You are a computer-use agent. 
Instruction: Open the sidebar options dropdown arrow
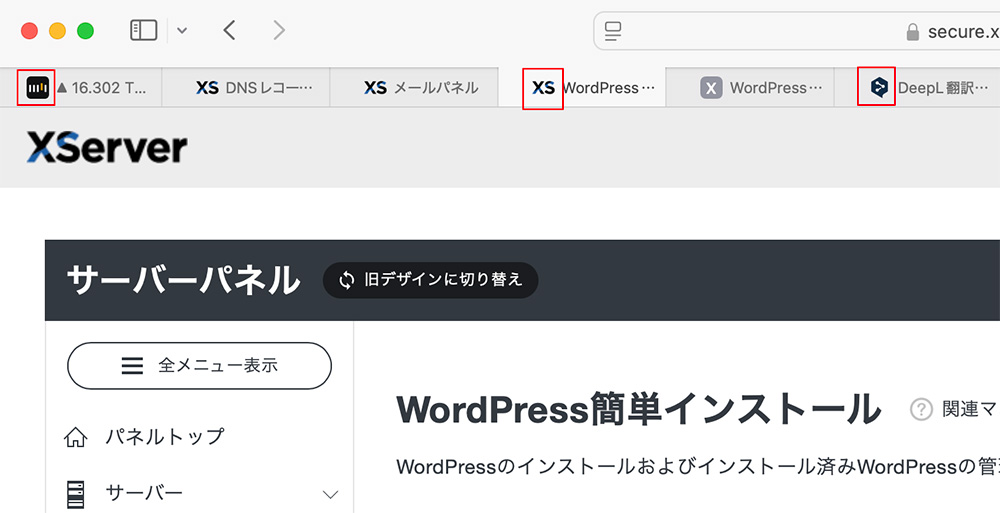click(182, 30)
